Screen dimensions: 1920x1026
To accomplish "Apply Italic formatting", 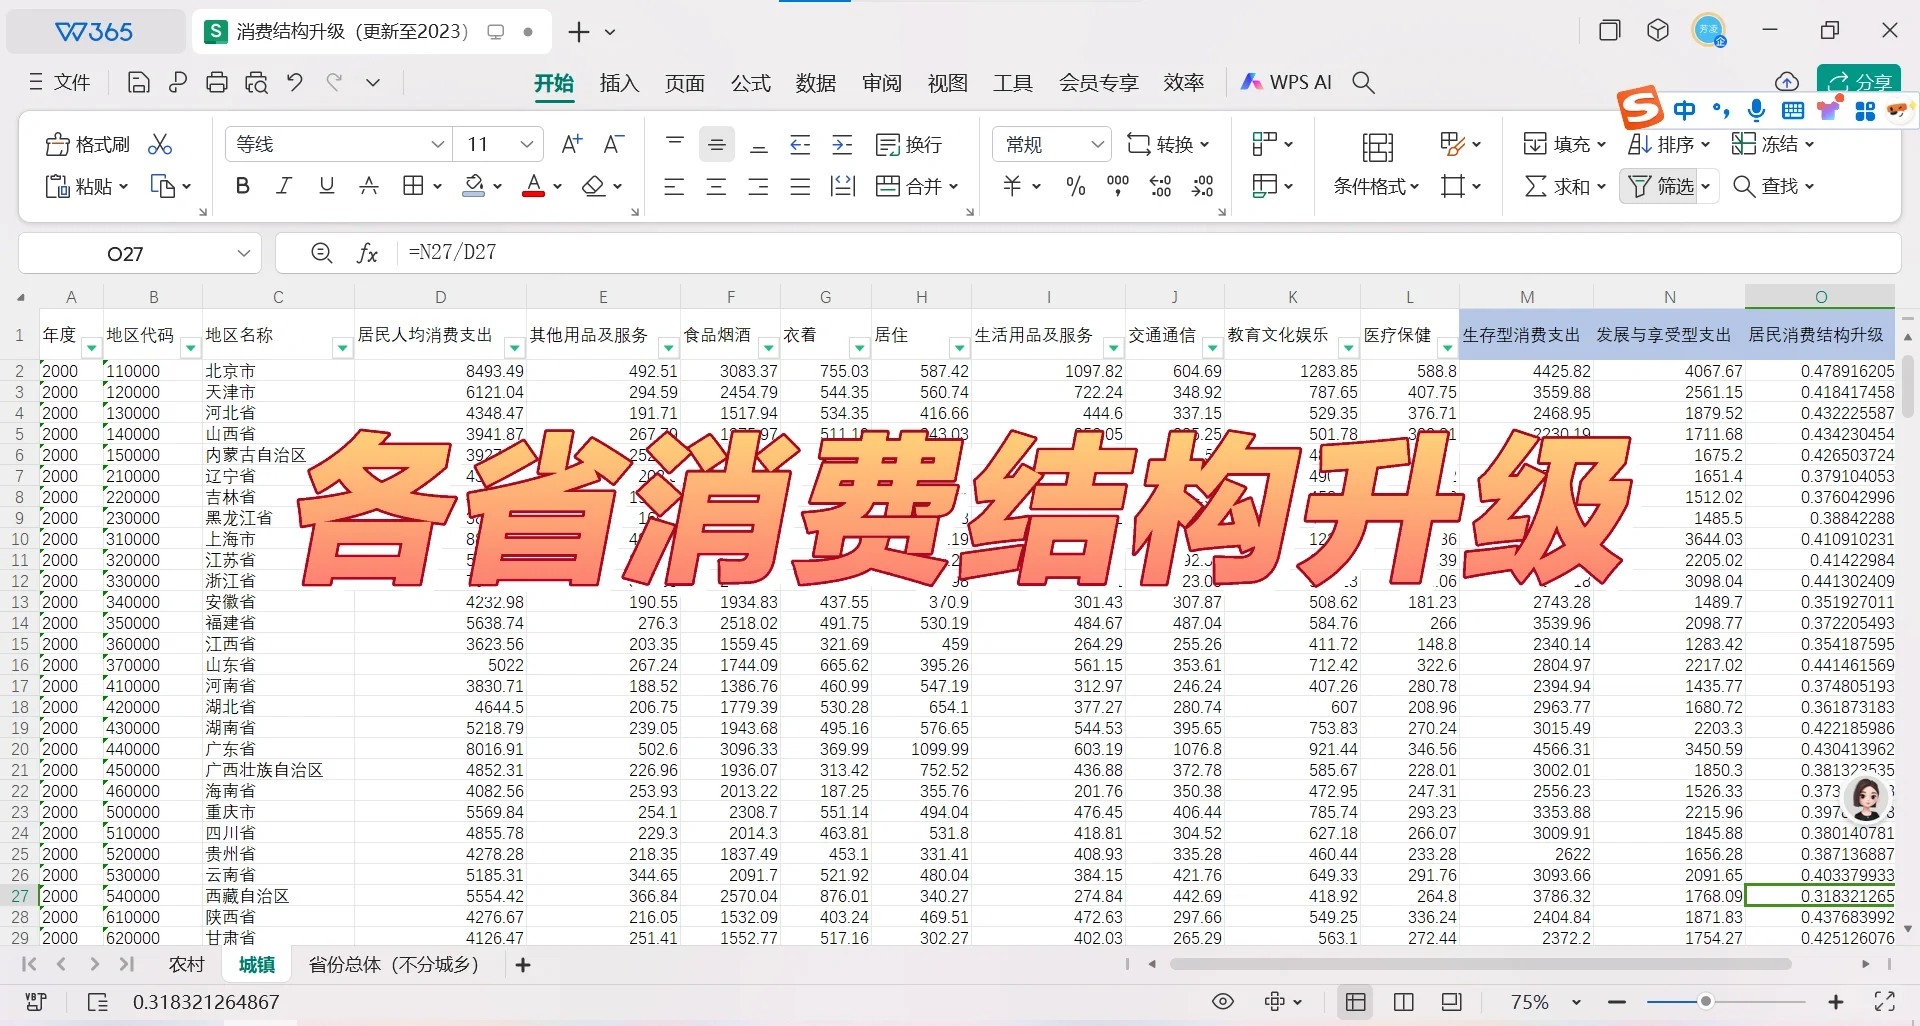I will coord(284,186).
